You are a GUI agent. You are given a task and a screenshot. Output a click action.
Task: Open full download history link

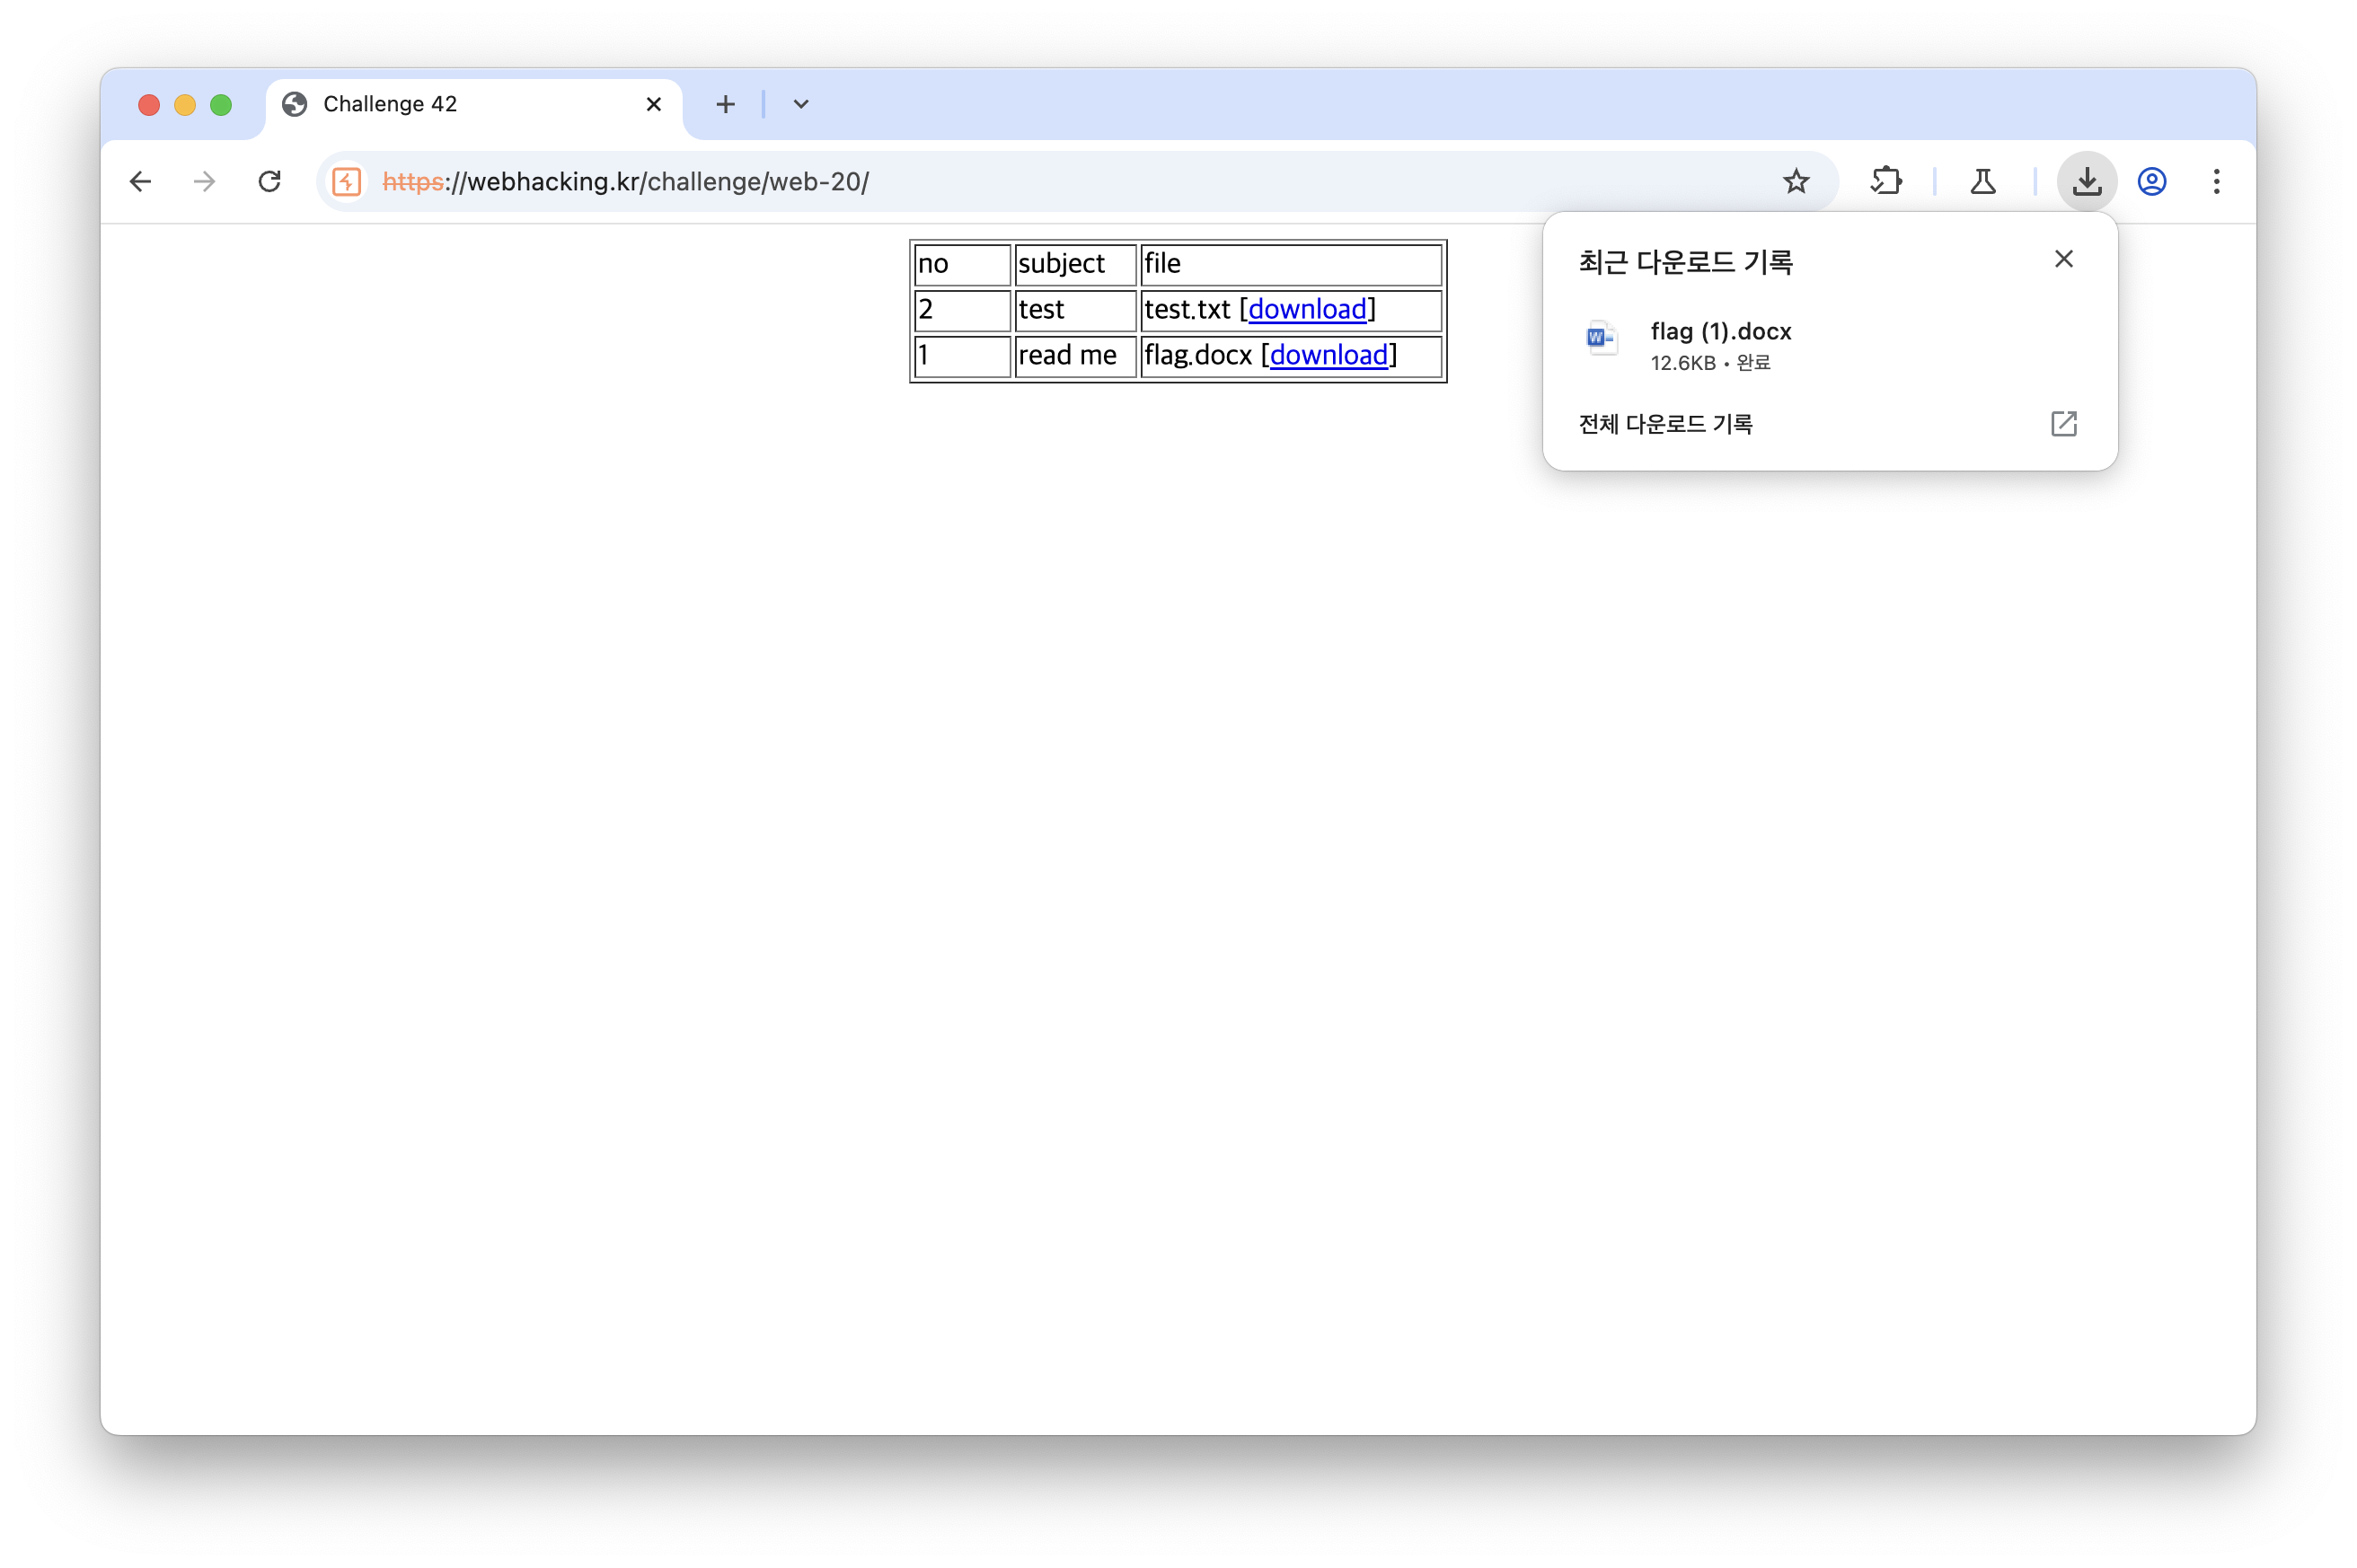1665,424
